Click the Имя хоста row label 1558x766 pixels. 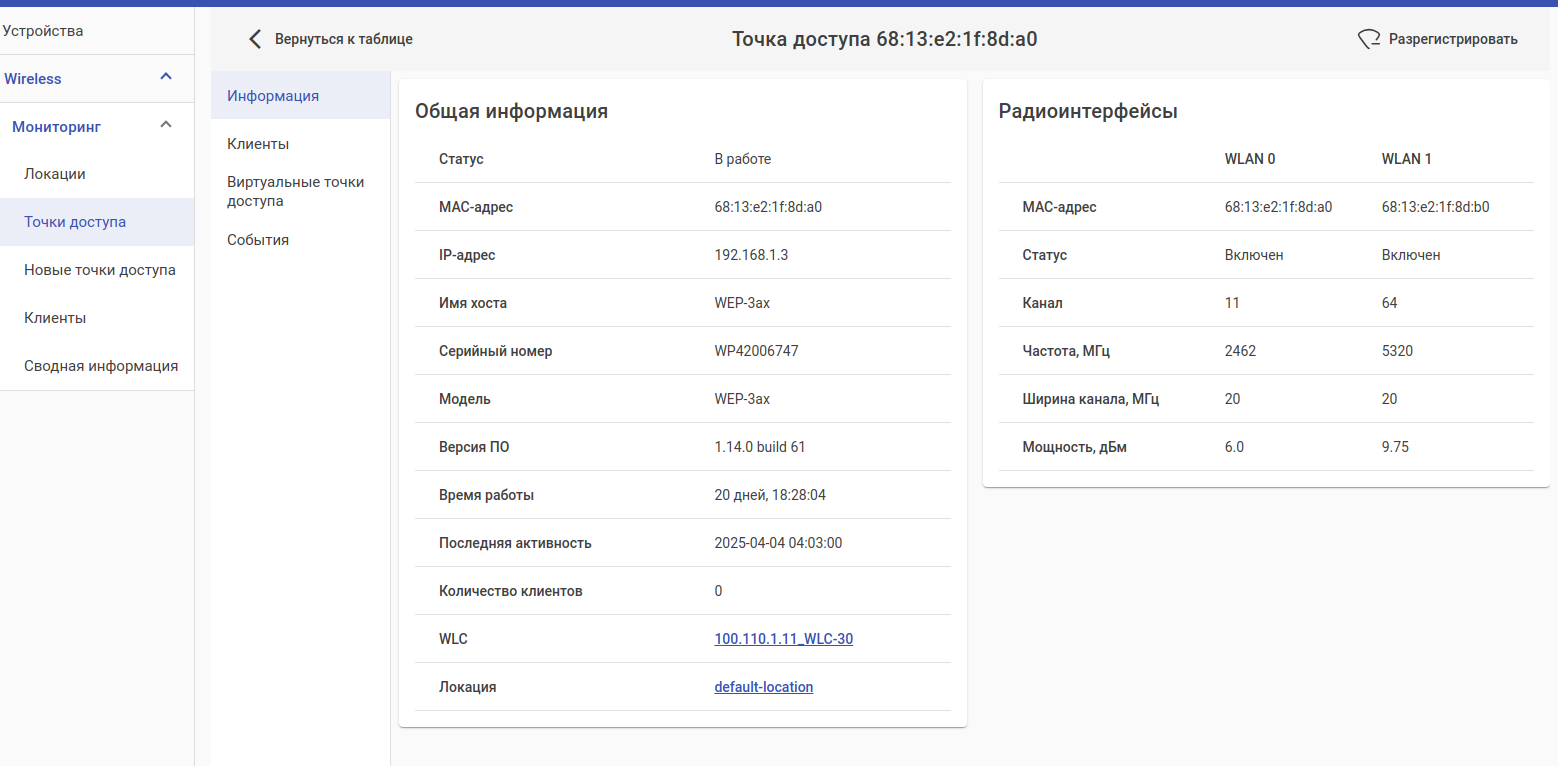pos(473,303)
